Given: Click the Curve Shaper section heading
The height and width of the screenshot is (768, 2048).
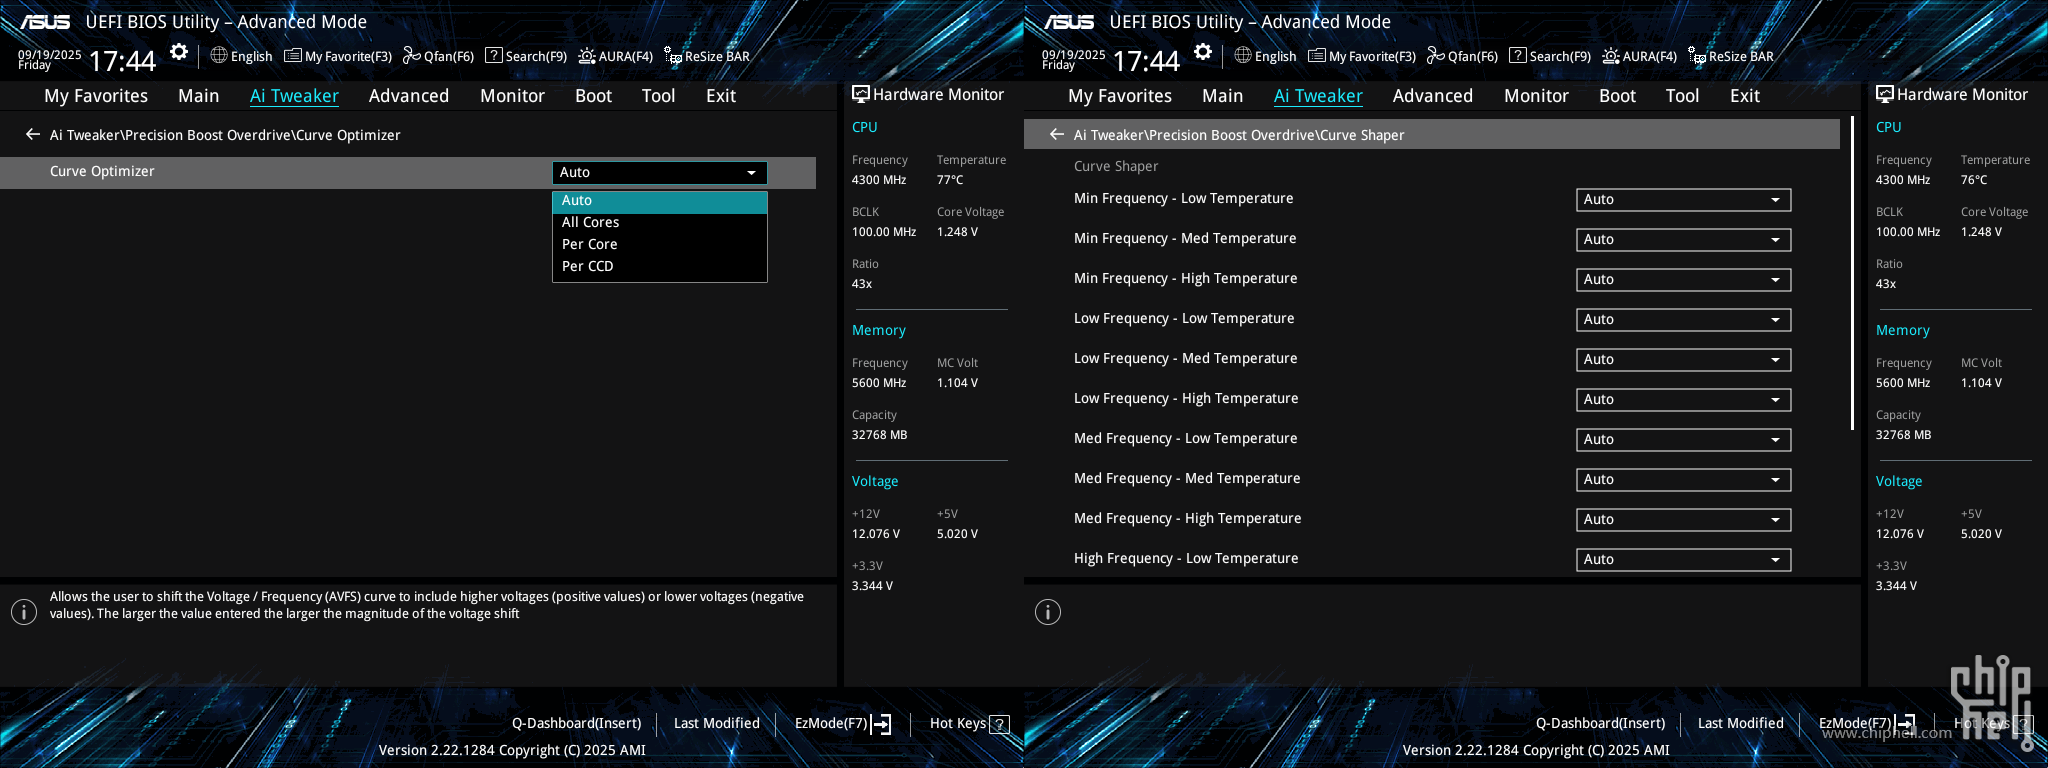Looking at the screenshot, I should pos(1116,167).
